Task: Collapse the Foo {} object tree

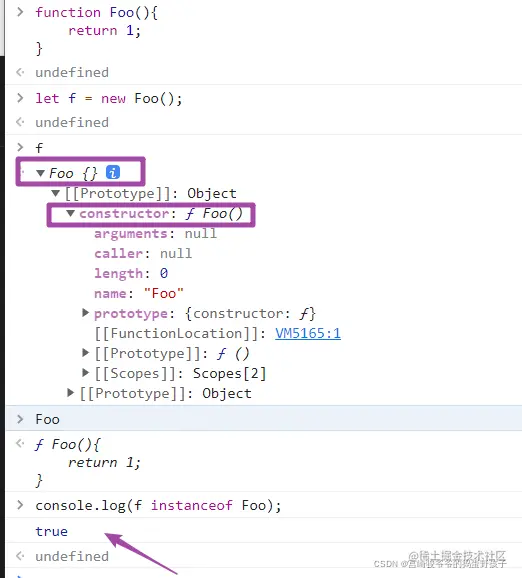Action: (41, 173)
